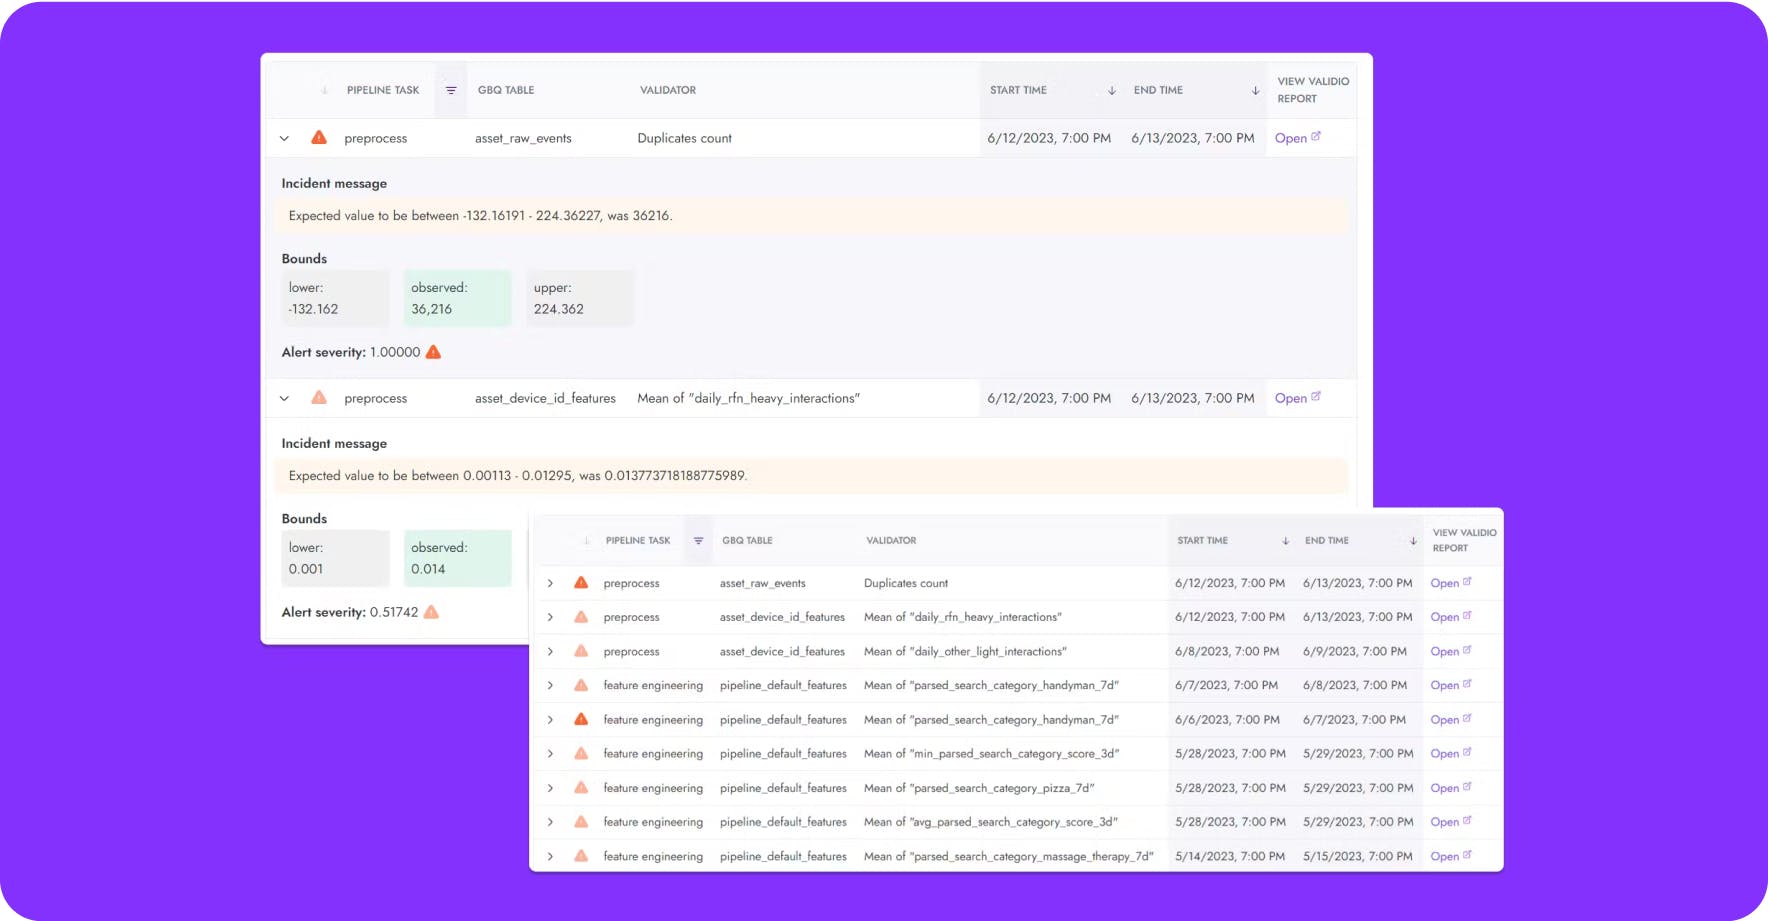Expand the handyman_7d row starting 6/6/2023

coord(550,719)
